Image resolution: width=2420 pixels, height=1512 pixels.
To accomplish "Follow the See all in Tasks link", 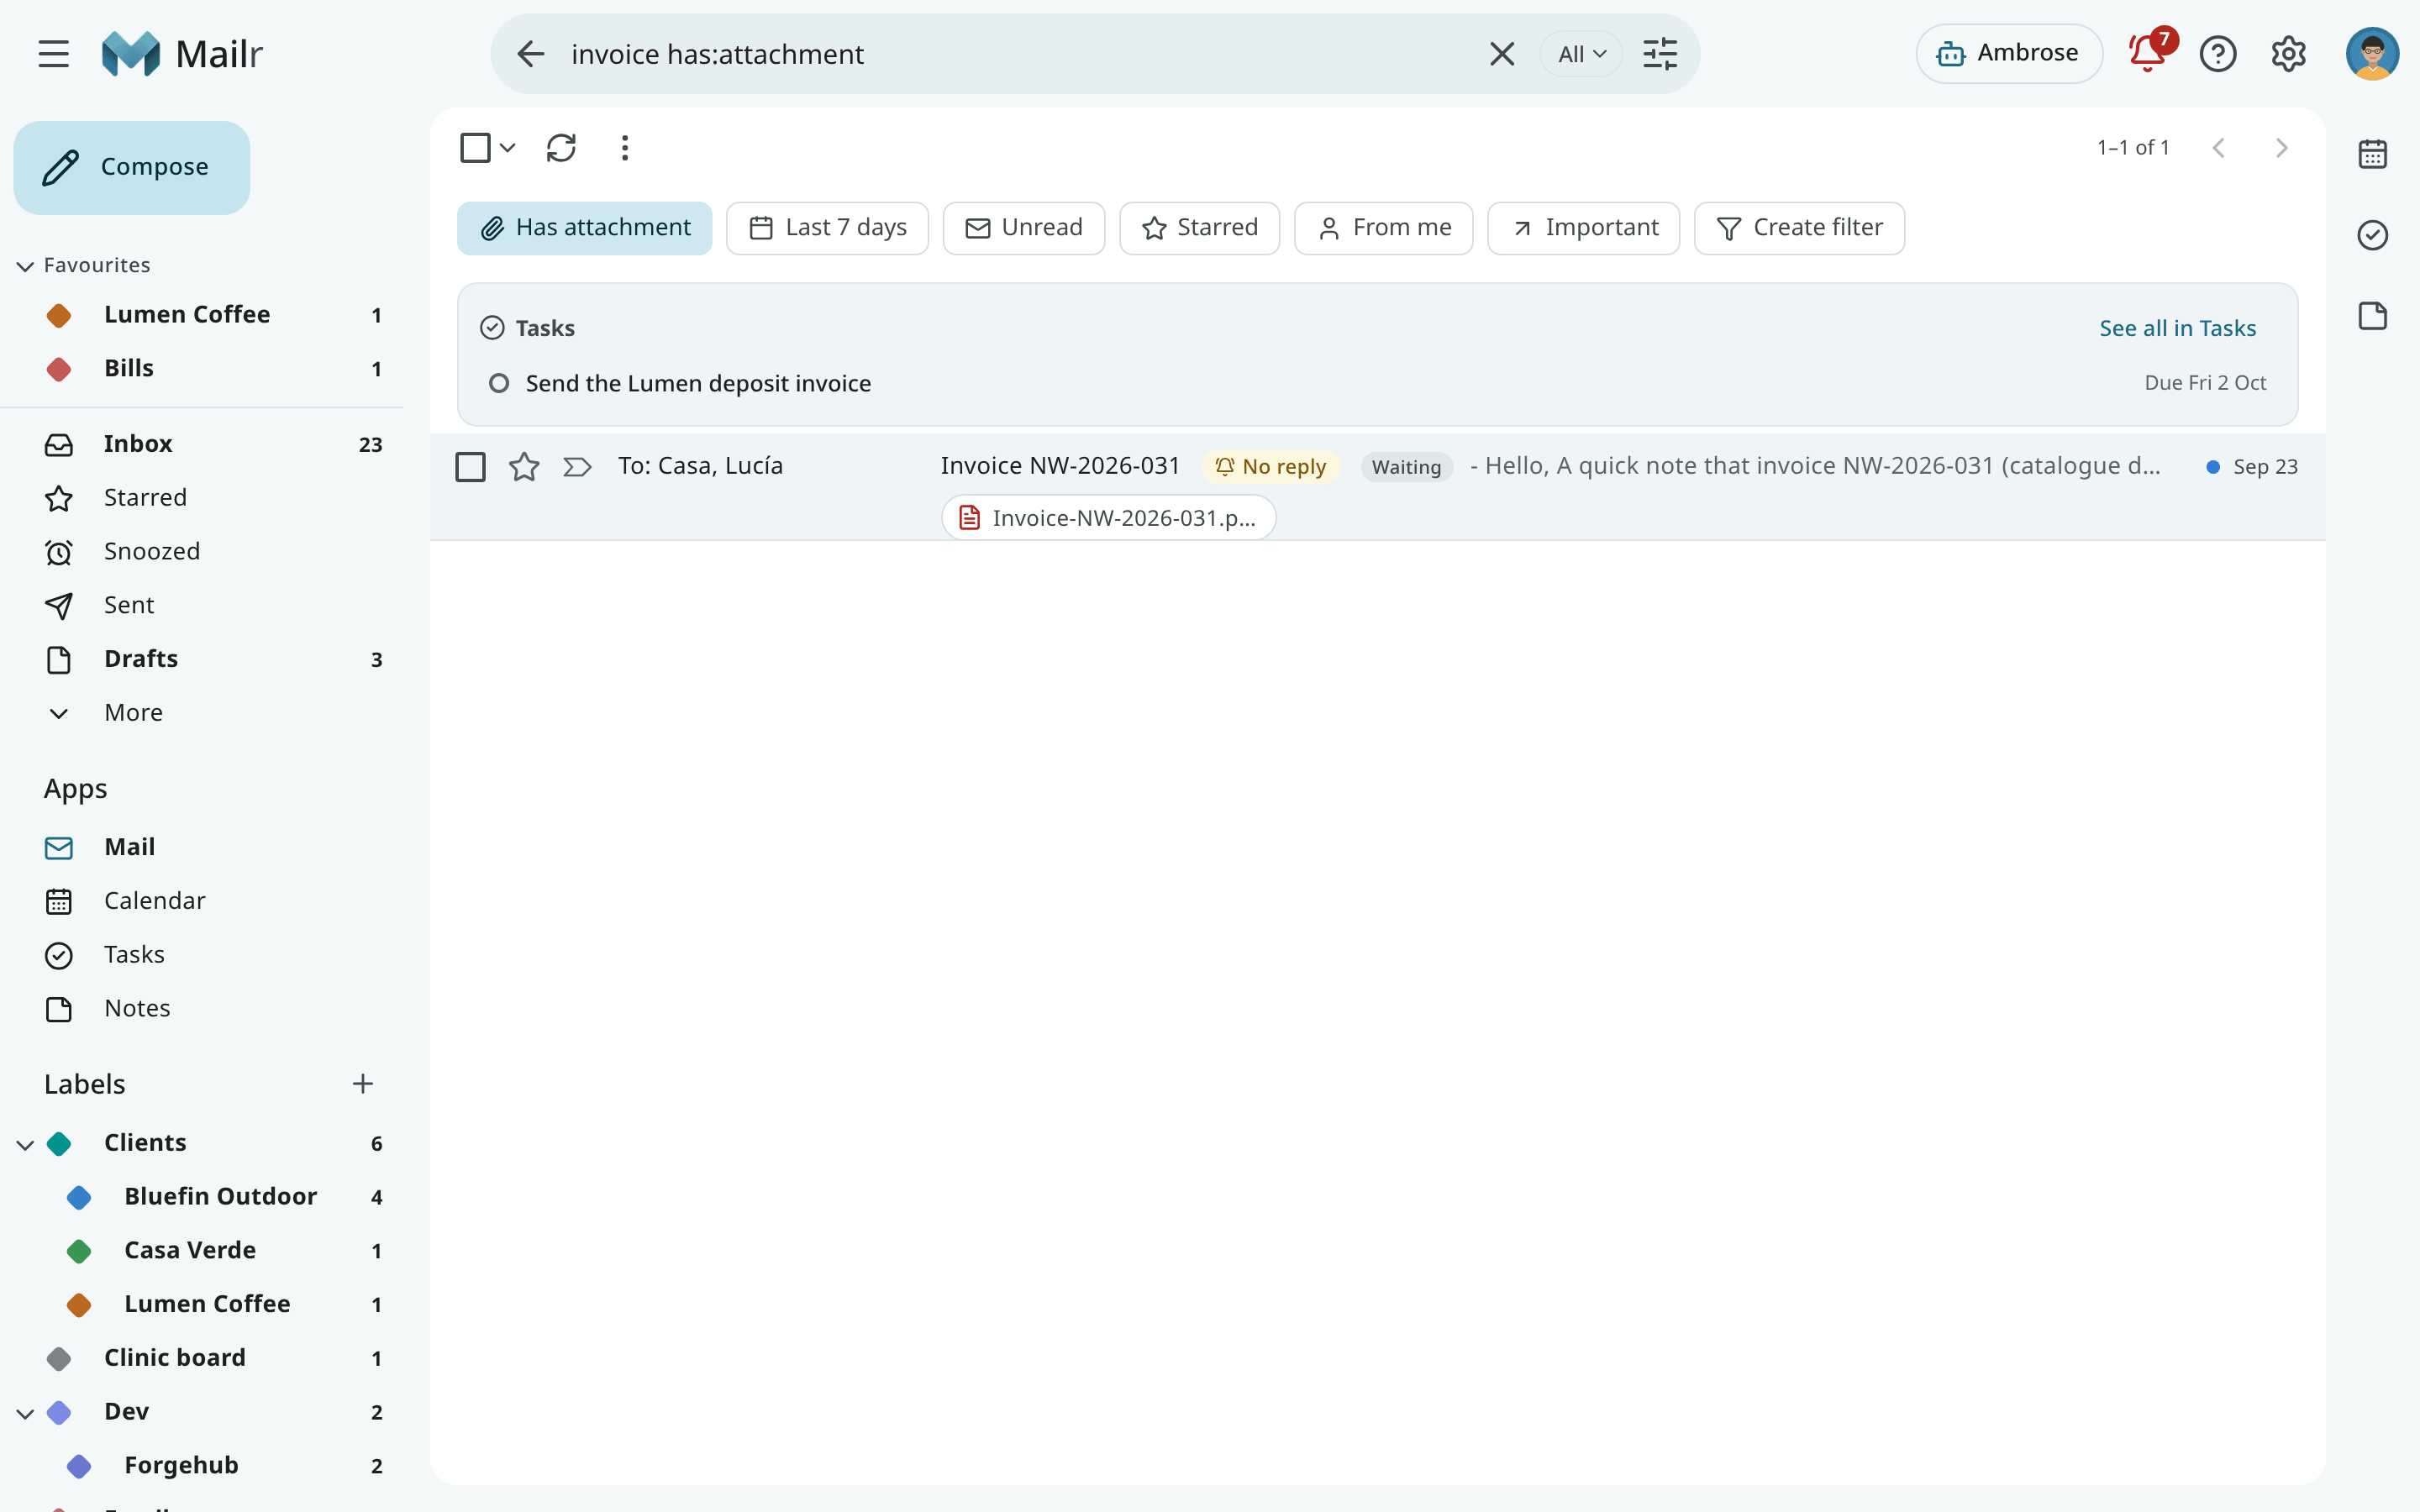I will point(2177,328).
